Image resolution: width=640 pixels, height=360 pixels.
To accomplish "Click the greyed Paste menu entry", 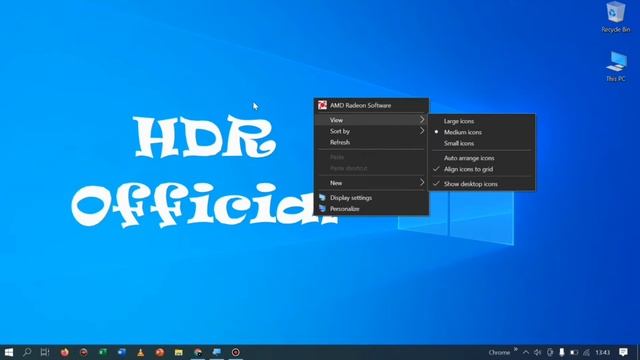I will 371,157.
